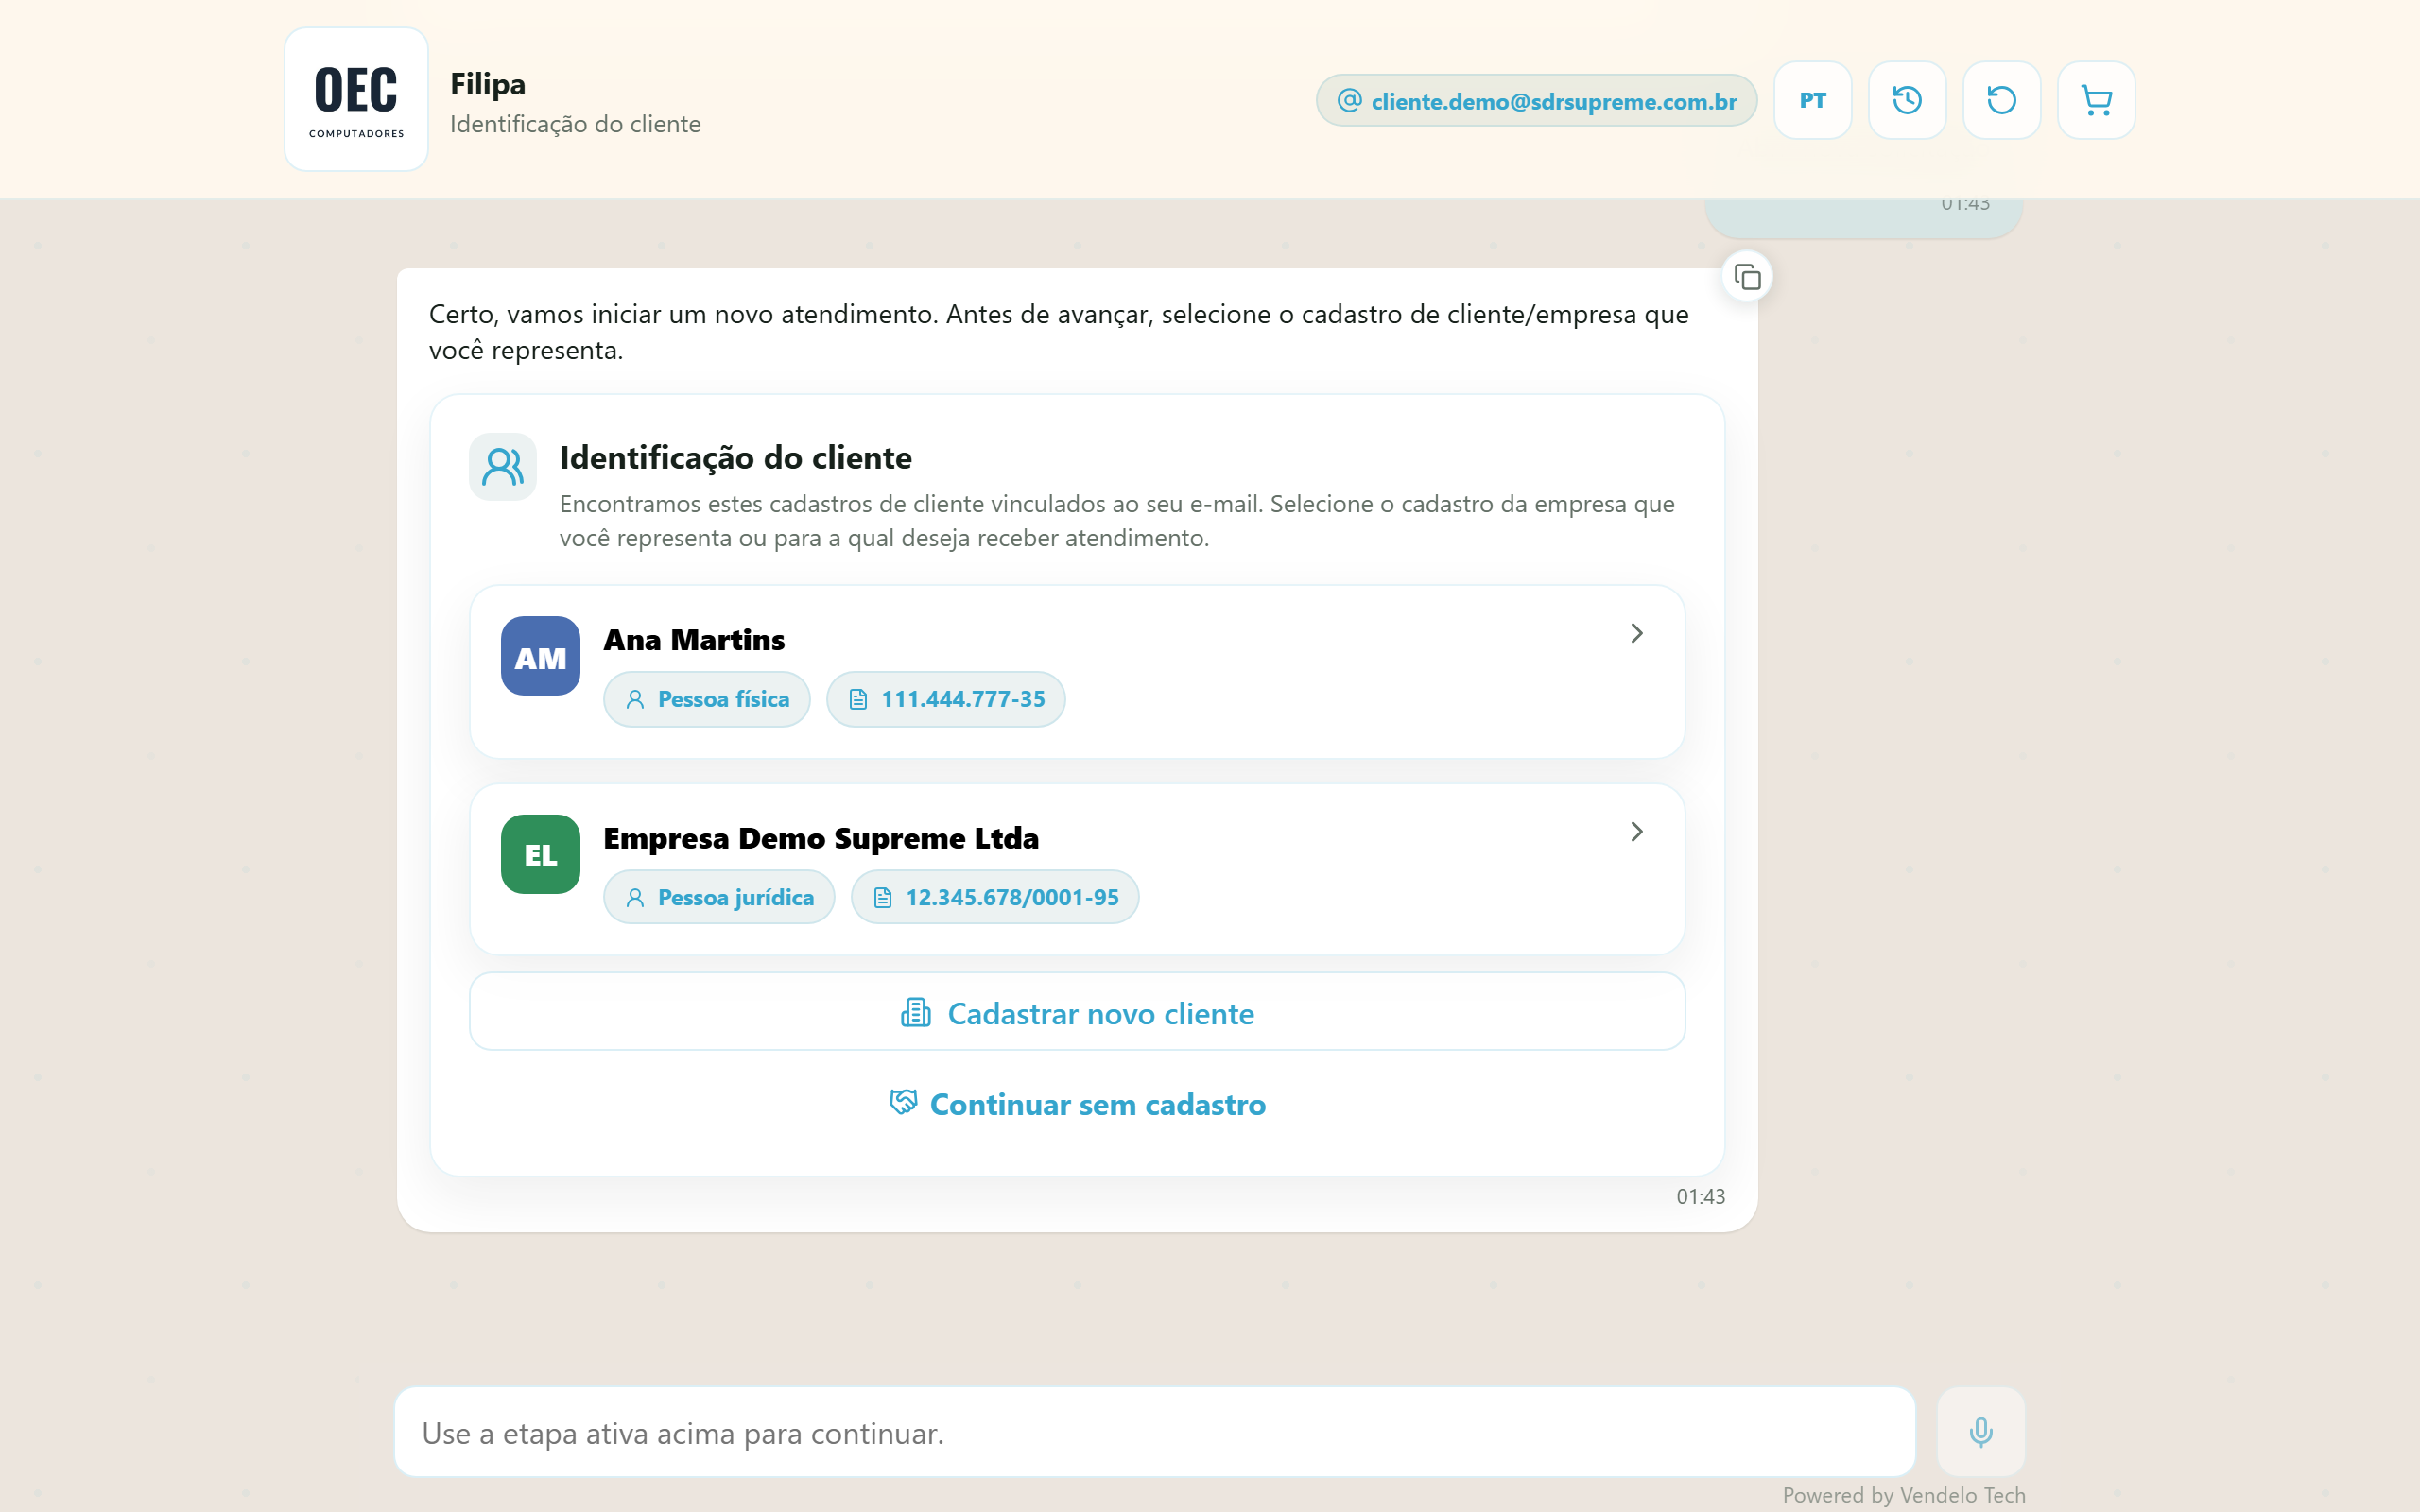Restart the chat with the reload icon

click(2001, 100)
